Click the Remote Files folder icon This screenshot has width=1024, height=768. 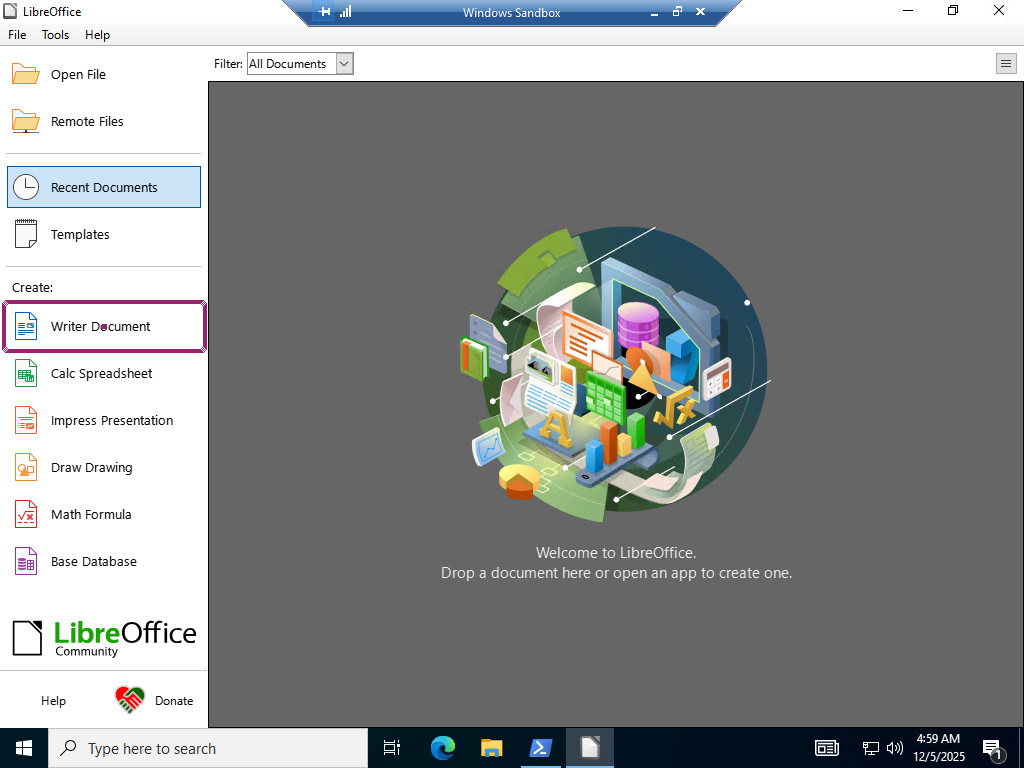(26, 121)
